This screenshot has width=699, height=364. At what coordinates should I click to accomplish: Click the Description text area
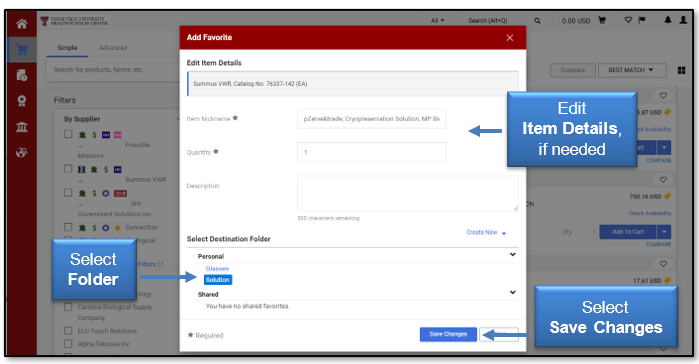[x=407, y=193]
